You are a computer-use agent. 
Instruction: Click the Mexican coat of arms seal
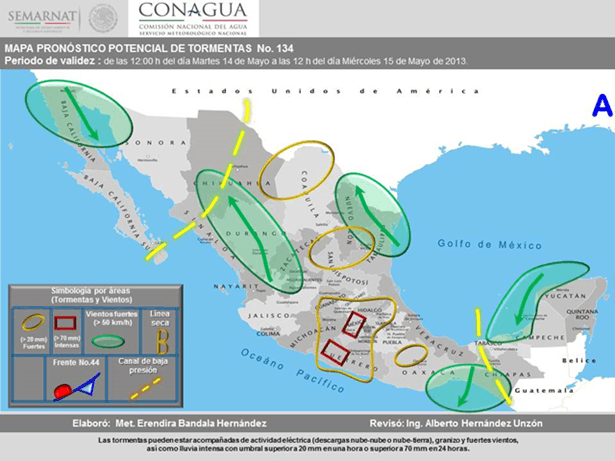(103, 19)
